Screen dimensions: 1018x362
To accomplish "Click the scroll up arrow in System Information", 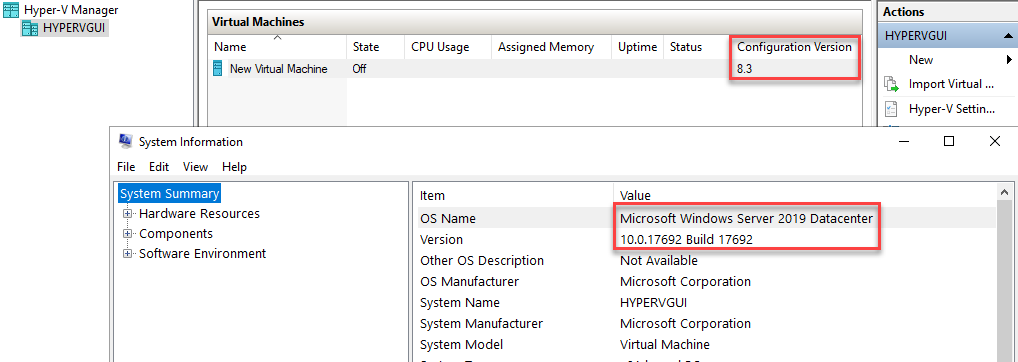I will tap(1004, 193).
